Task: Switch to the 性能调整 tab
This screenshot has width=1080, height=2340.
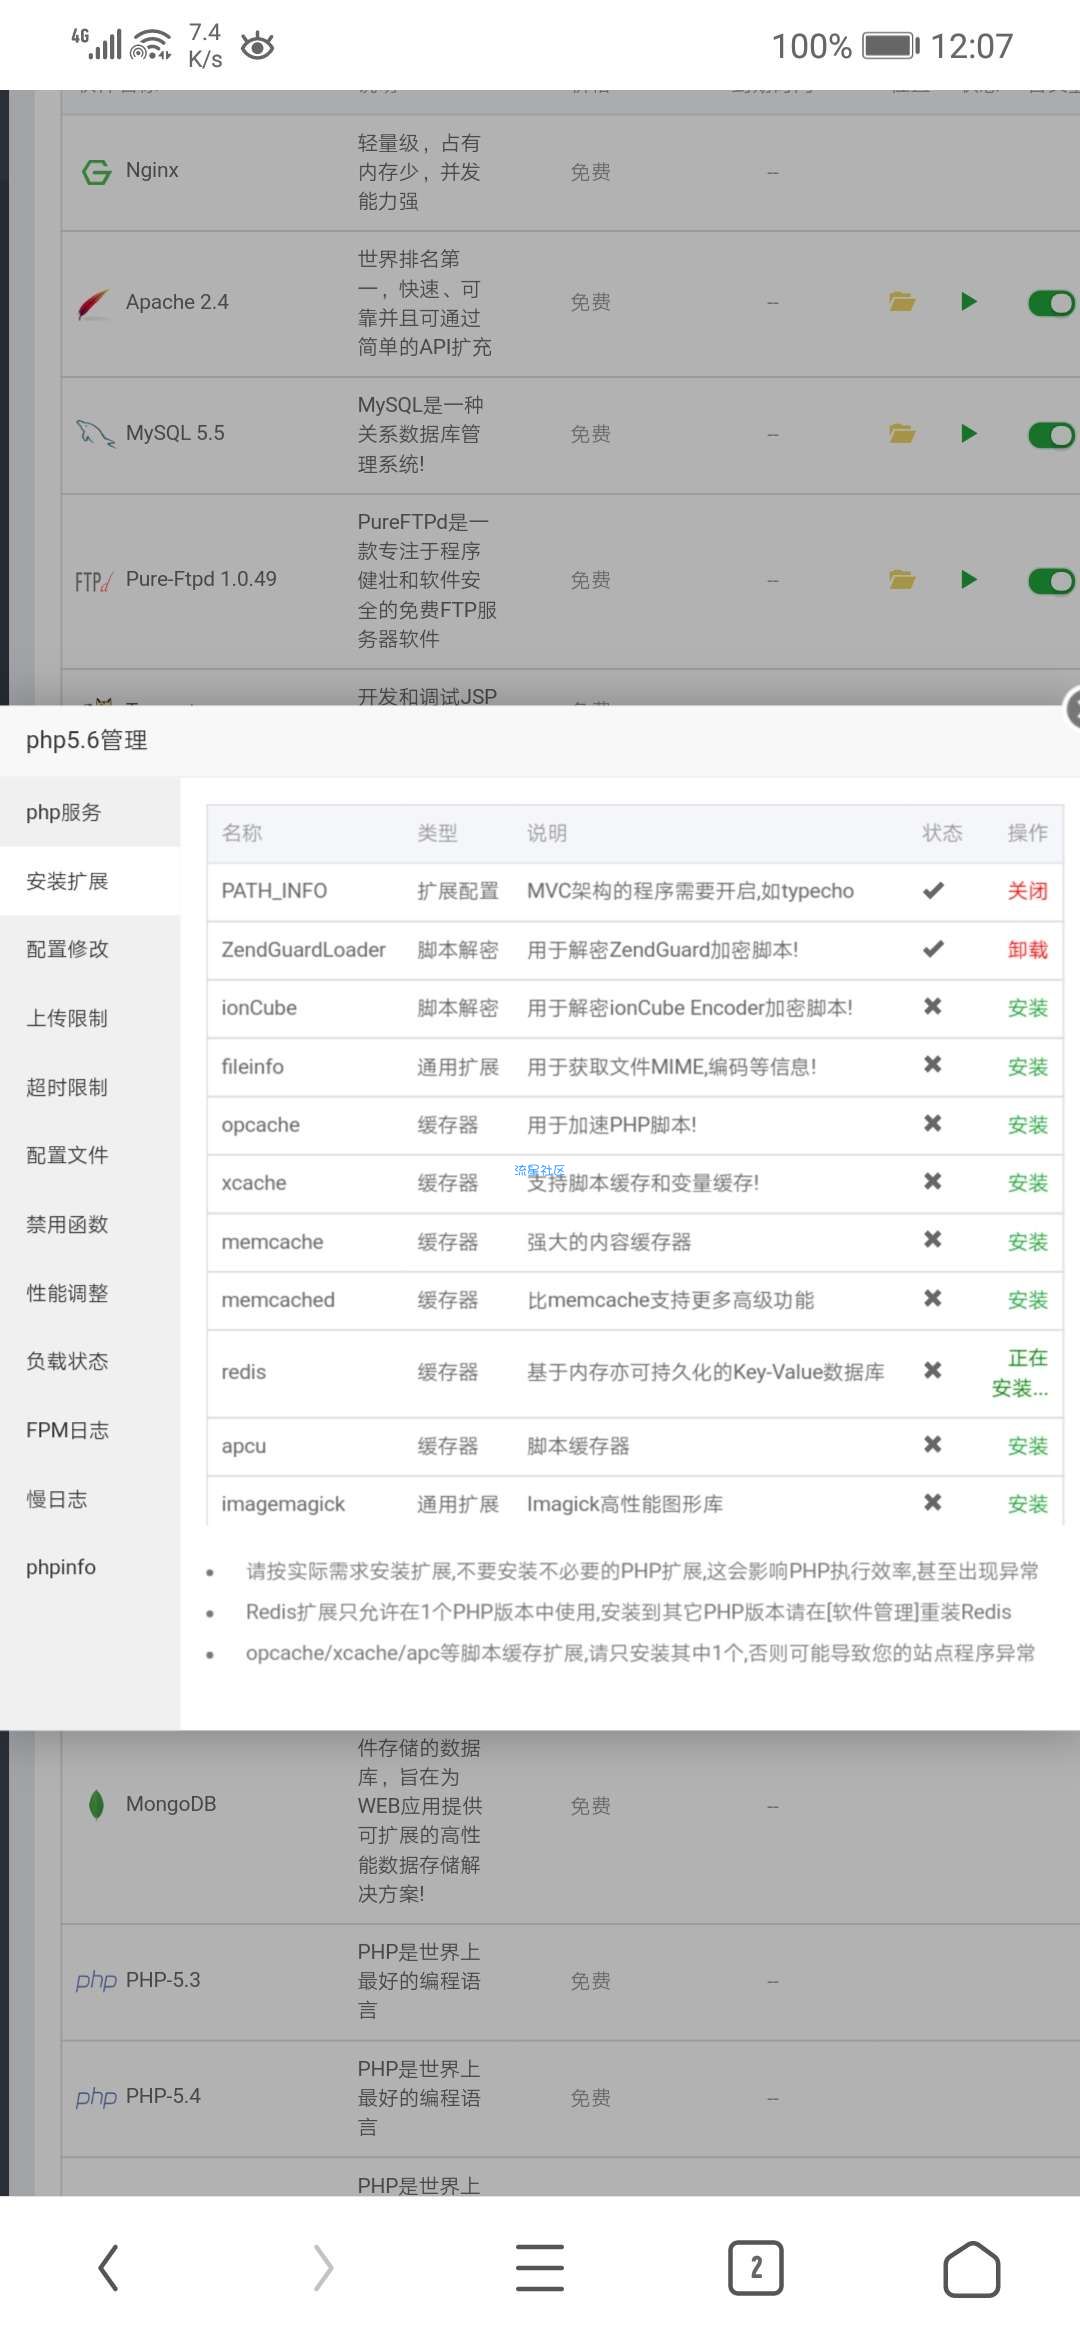Action: pos(90,1293)
